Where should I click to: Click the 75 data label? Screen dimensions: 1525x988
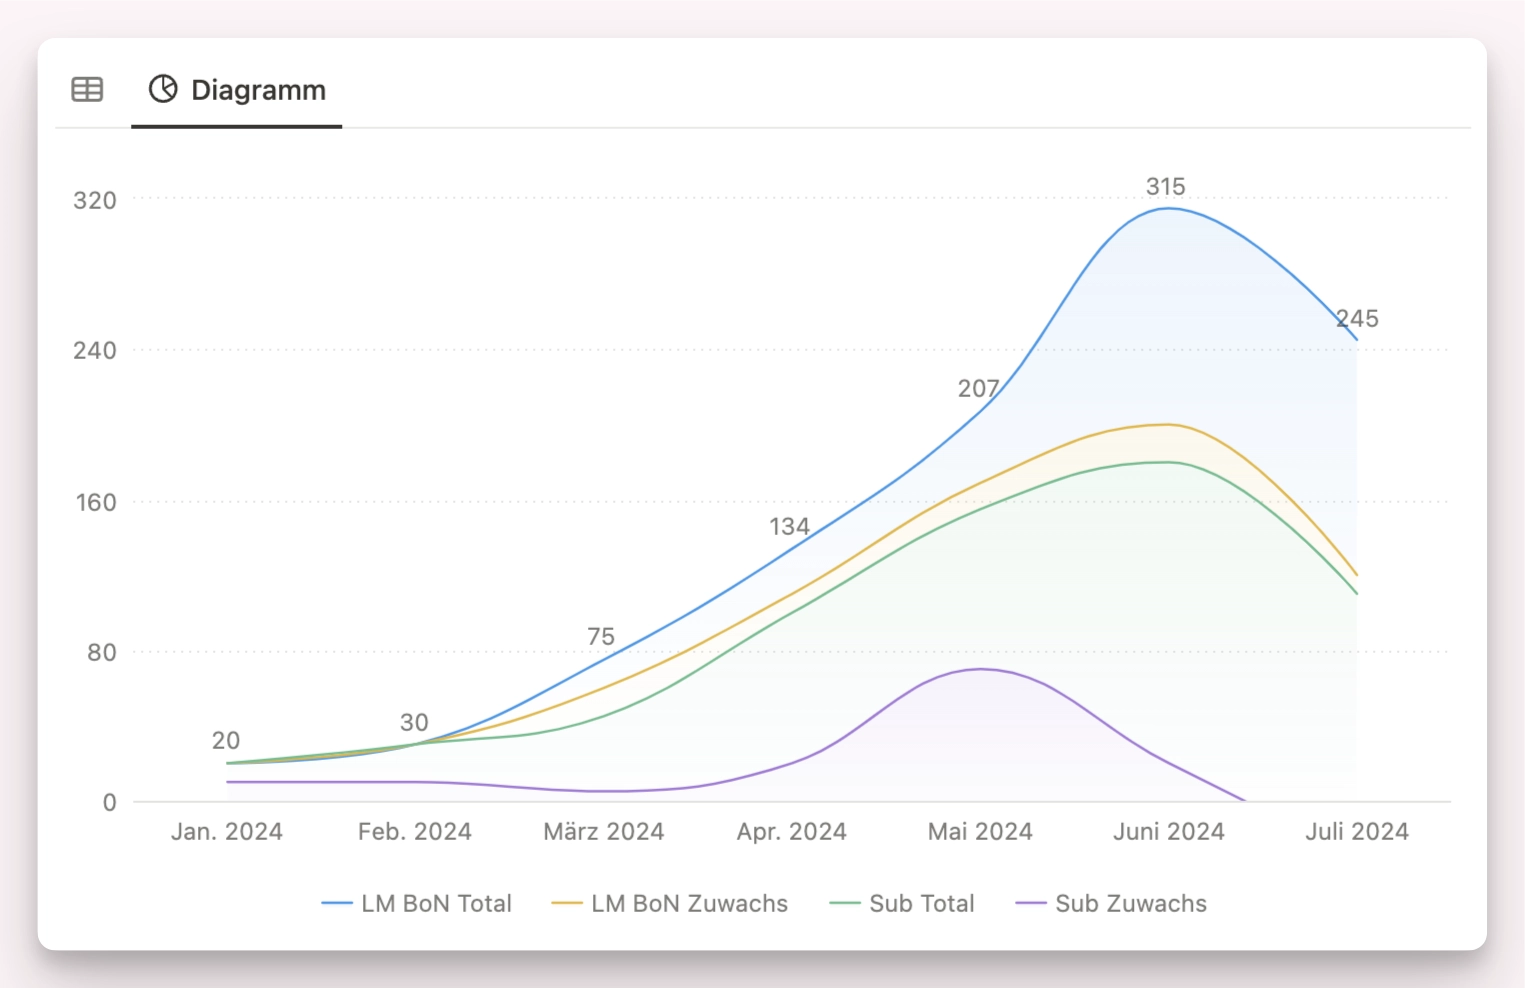pyautogui.click(x=601, y=636)
